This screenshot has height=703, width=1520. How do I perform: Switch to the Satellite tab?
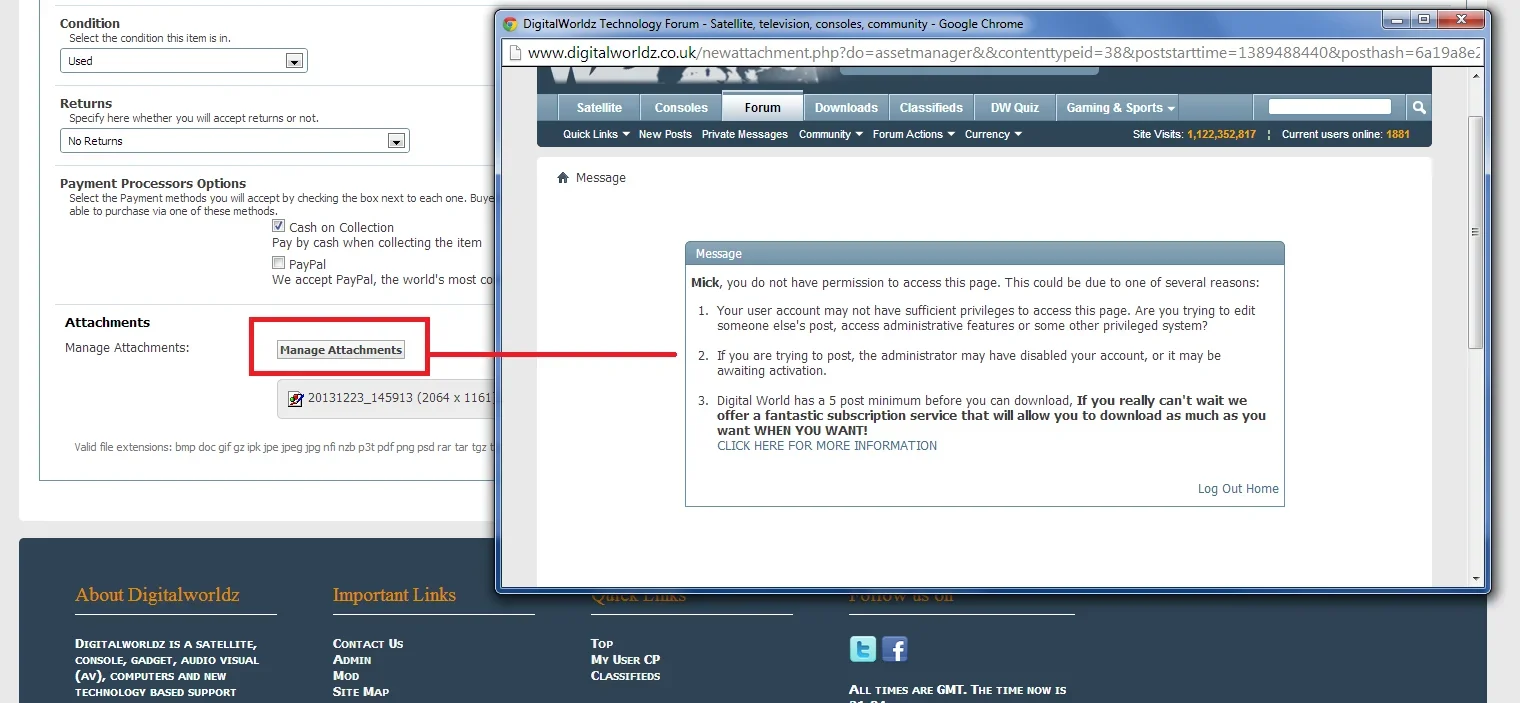pos(599,108)
